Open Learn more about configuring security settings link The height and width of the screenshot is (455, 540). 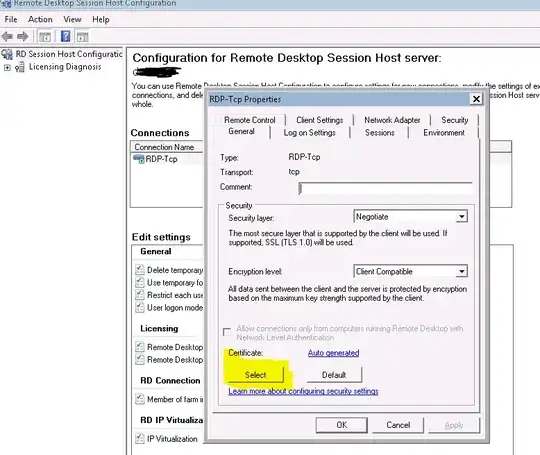click(x=303, y=391)
